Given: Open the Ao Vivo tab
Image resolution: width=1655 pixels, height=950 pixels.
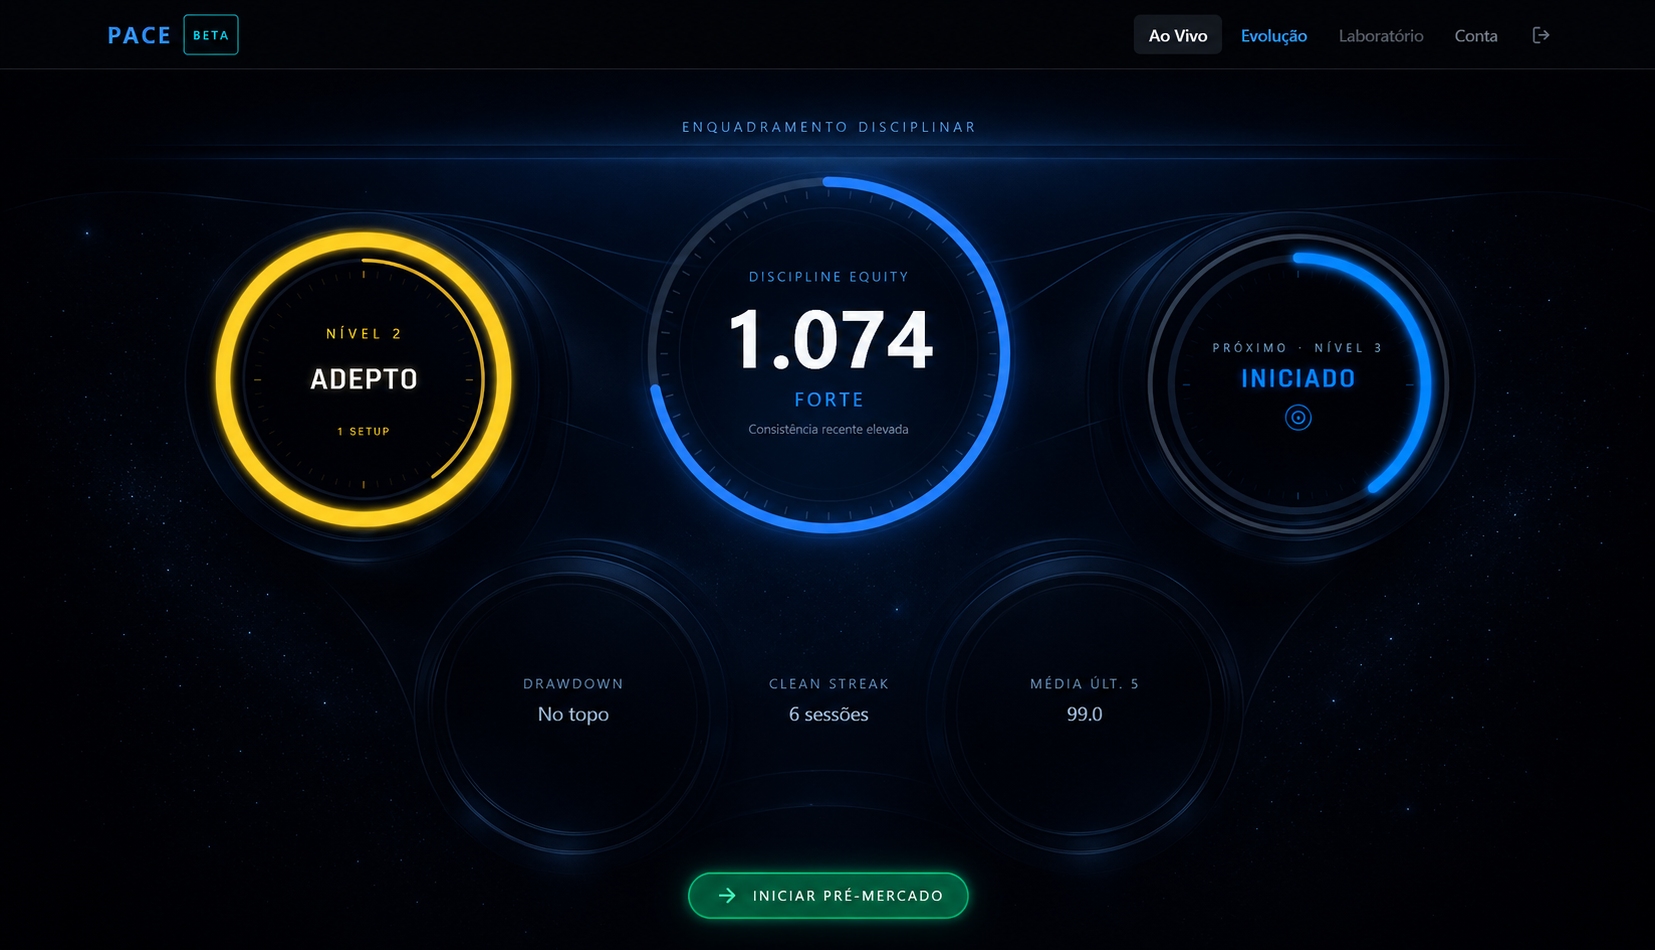Looking at the screenshot, I should pos(1177,35).
